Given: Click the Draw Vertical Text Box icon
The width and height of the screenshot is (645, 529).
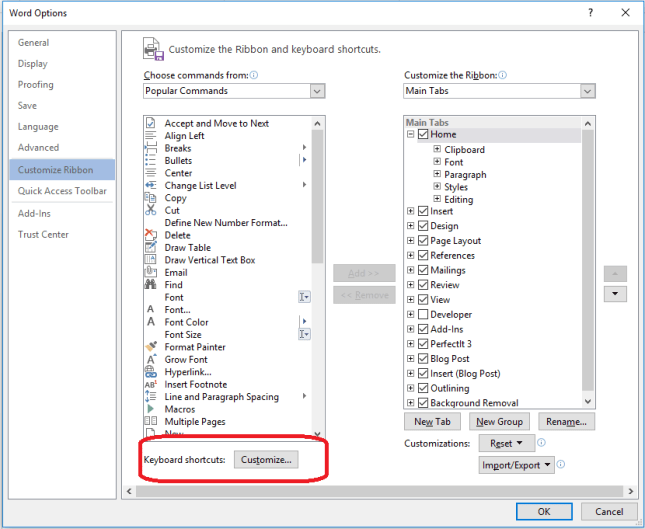Looking at the screenshot, I should (x=151, y=260).
